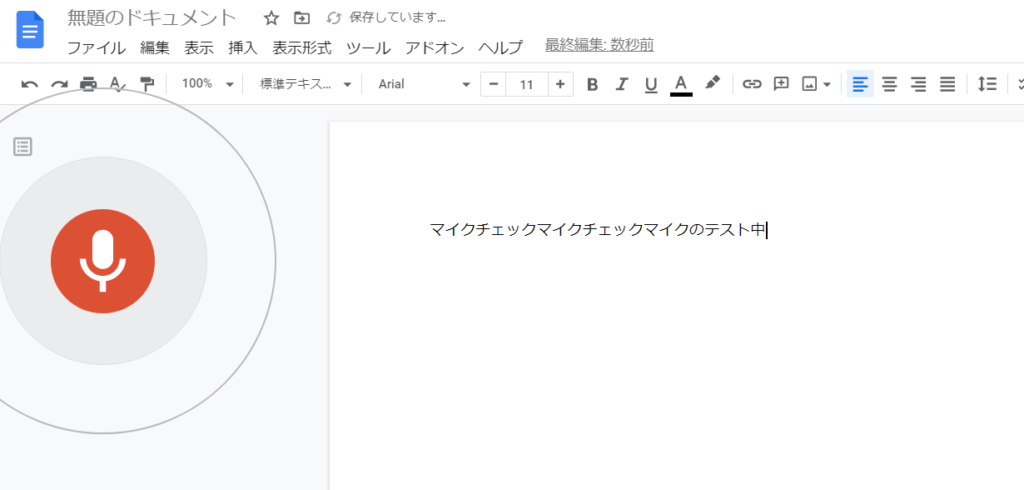Viewport: 1024px width, 490px height.
Task: Align text left
Action: pos(860,84)
